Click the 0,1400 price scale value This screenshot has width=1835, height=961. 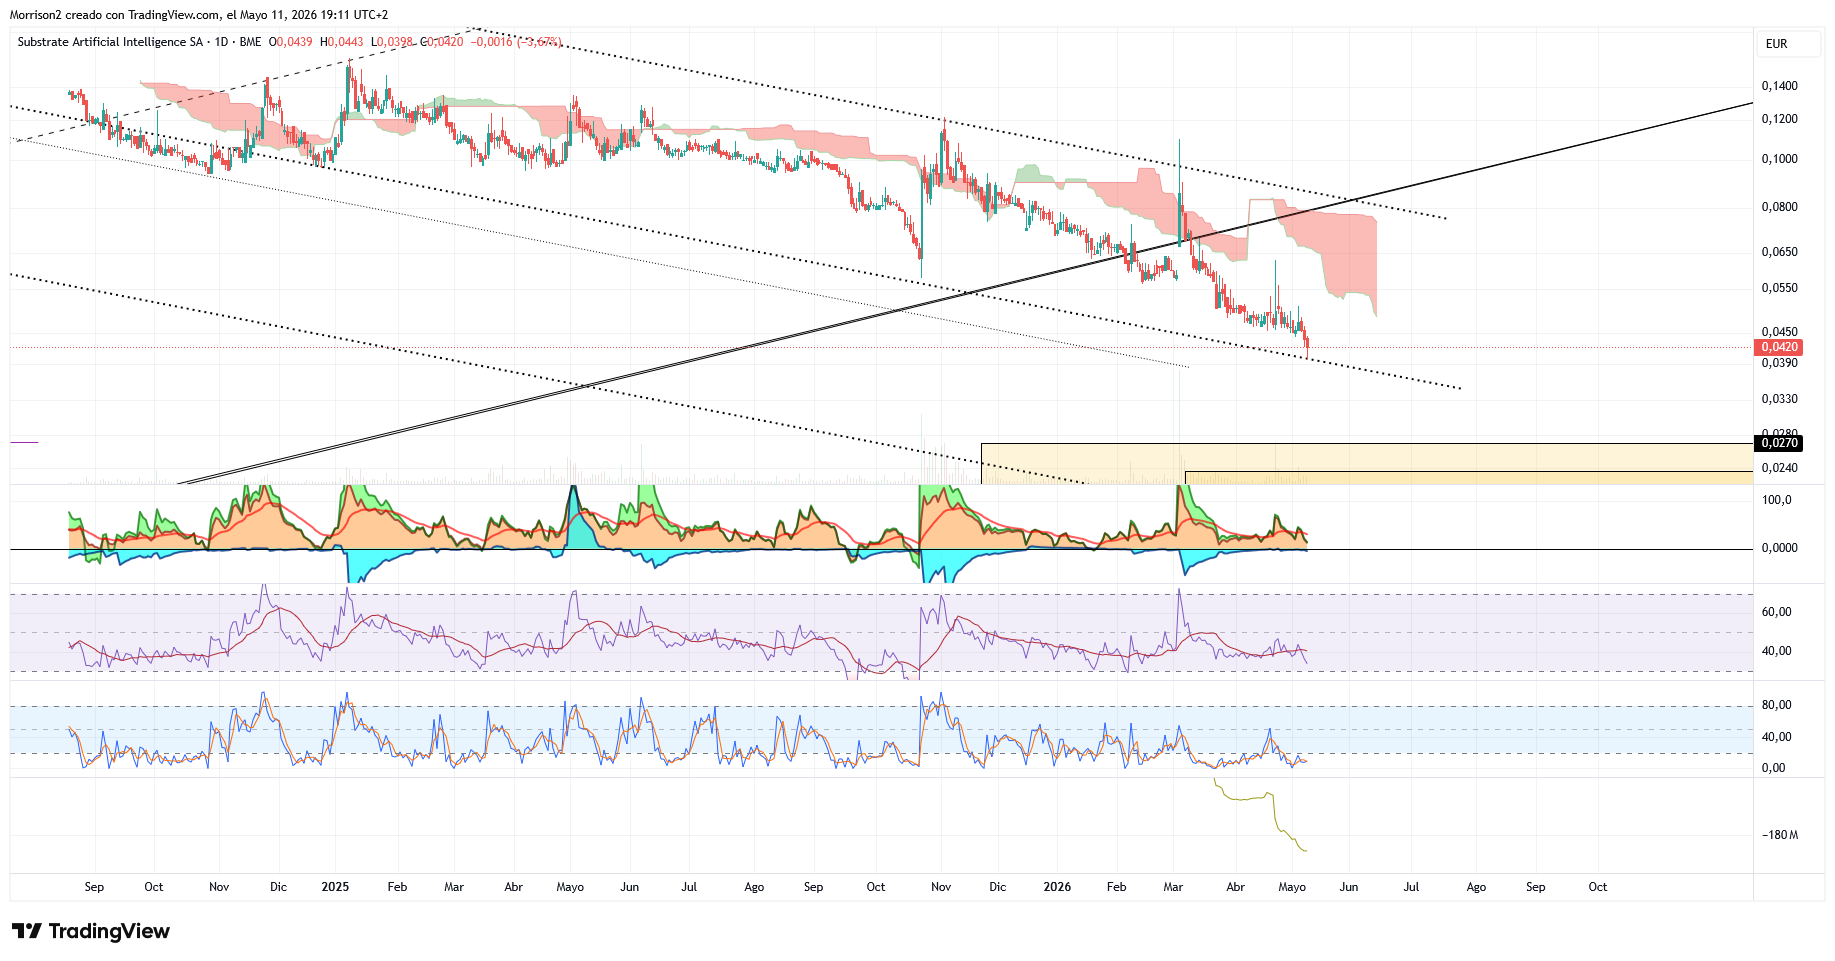coord(1779,86)
